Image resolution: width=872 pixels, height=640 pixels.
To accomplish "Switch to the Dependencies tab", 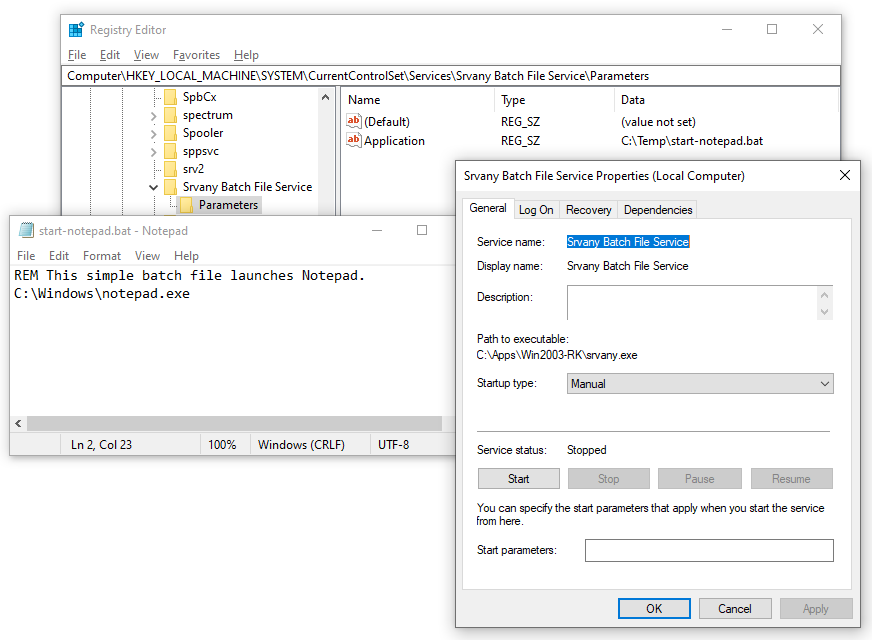I will point(658,210).
